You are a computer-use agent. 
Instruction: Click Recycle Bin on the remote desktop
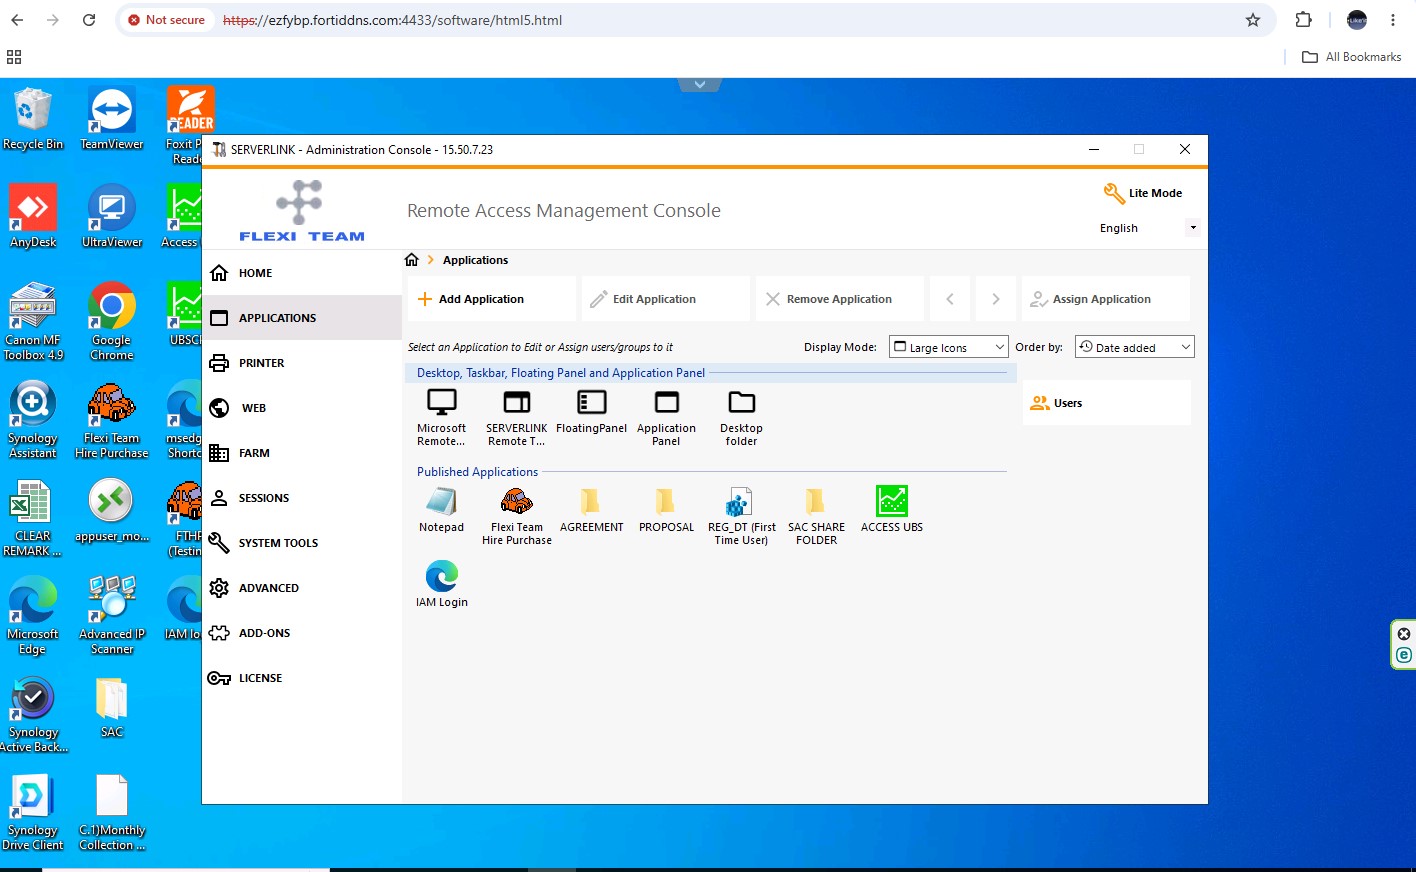coord(33,119)
